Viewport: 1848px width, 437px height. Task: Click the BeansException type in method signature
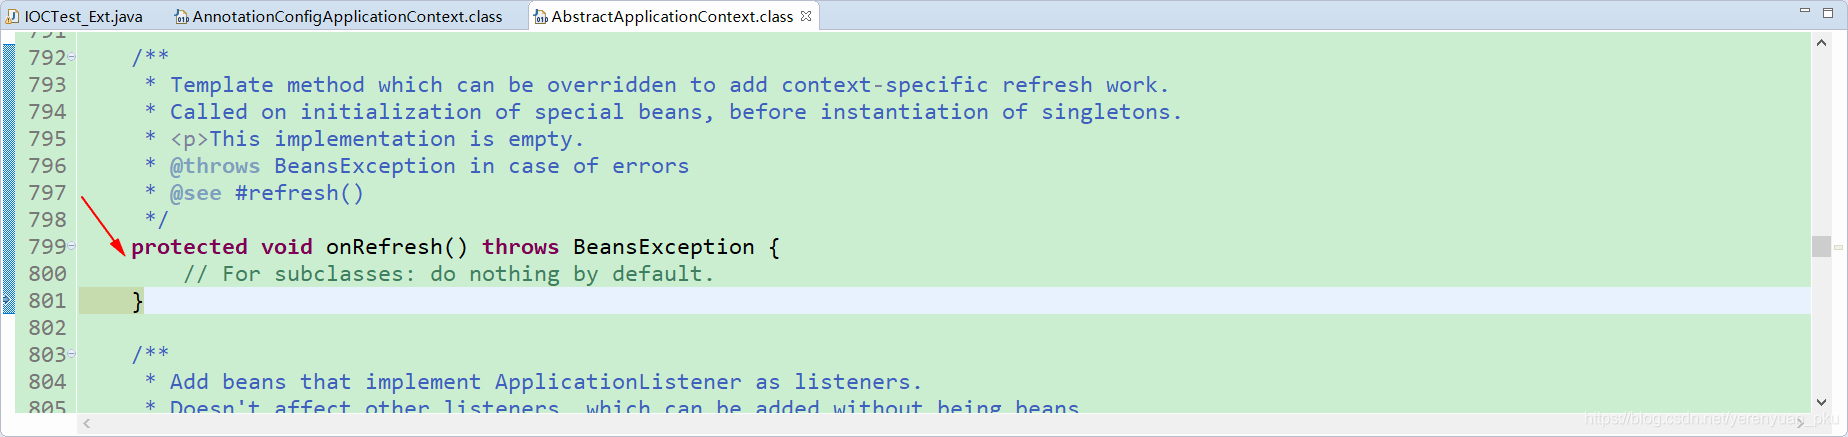coord(664,247)
